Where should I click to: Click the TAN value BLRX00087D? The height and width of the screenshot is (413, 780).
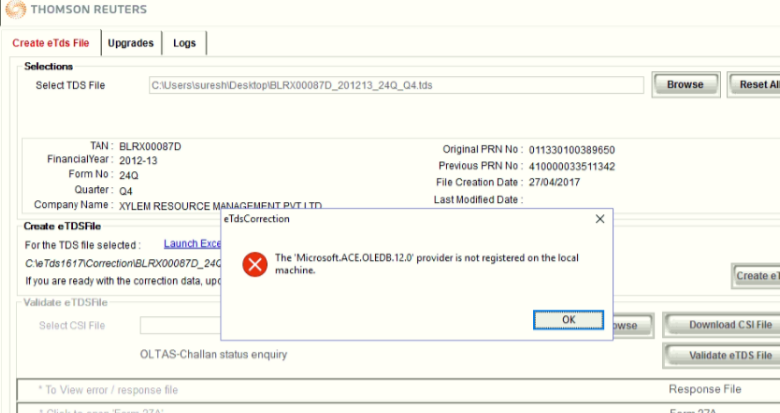click(150, 147)
